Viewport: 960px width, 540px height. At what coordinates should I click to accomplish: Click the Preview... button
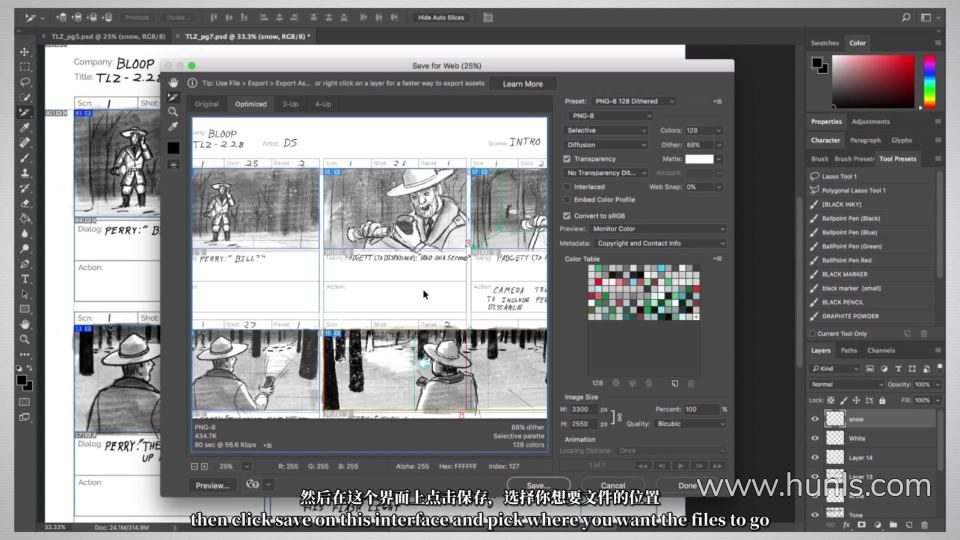212,485
